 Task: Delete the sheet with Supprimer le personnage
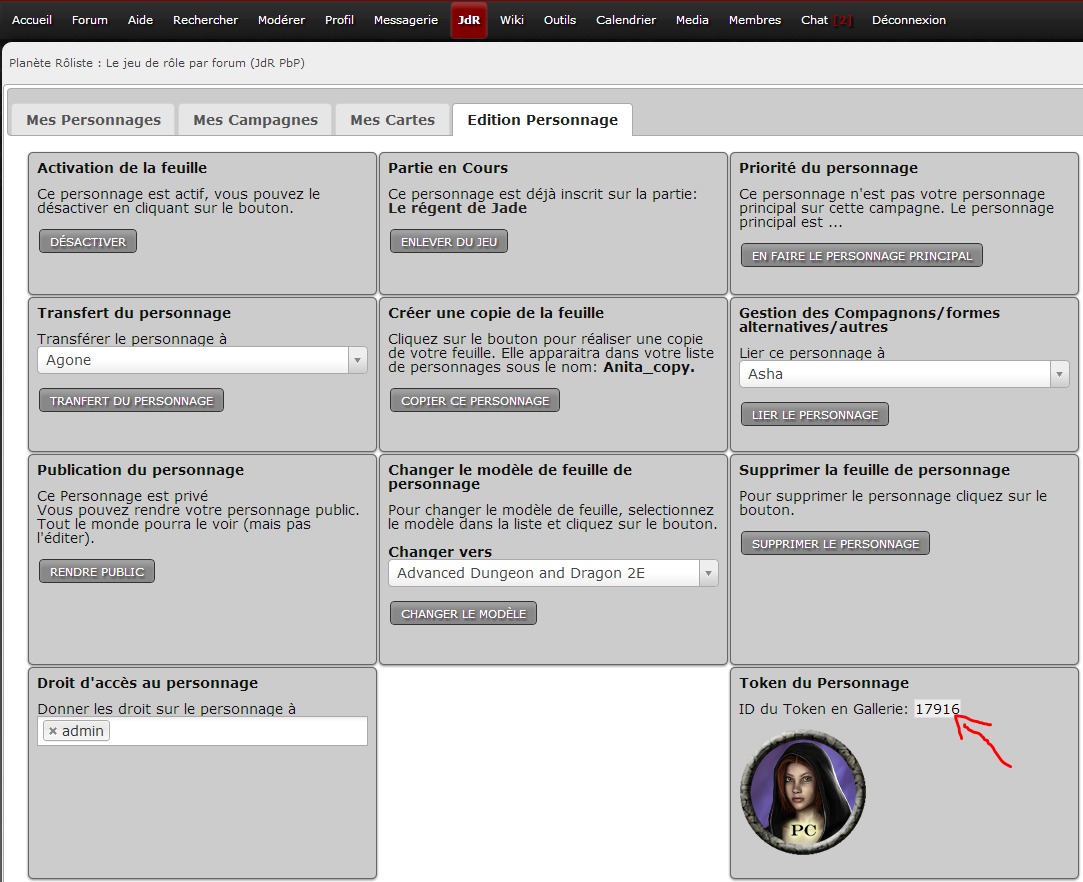click(x=834, y=544)
